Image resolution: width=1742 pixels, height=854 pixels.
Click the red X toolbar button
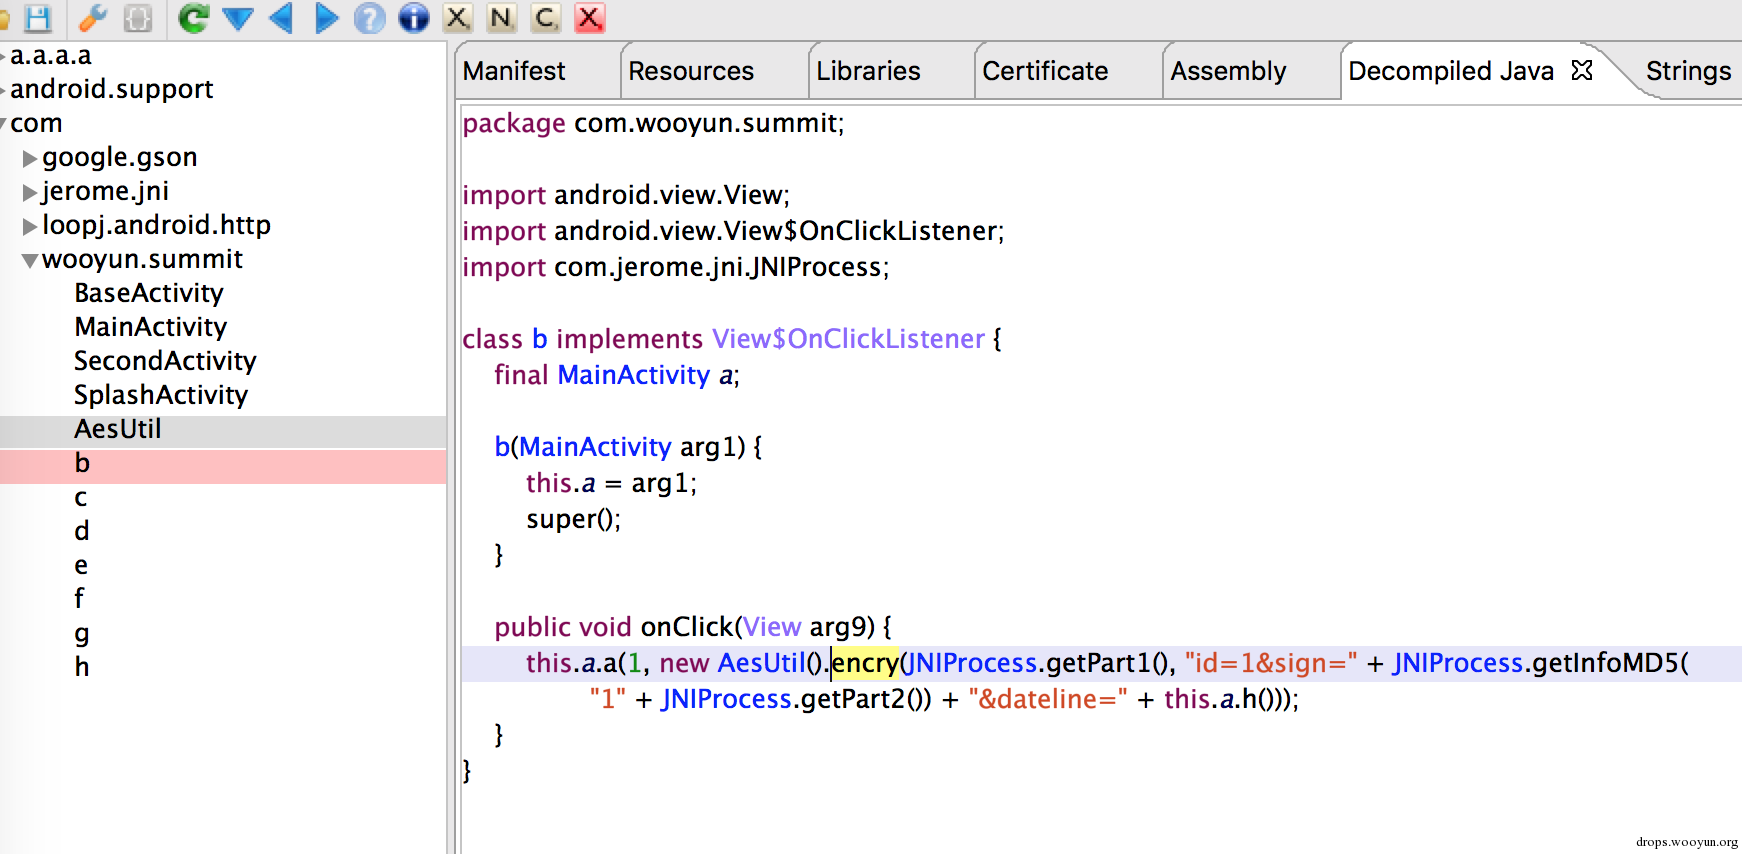pos(590,18)
